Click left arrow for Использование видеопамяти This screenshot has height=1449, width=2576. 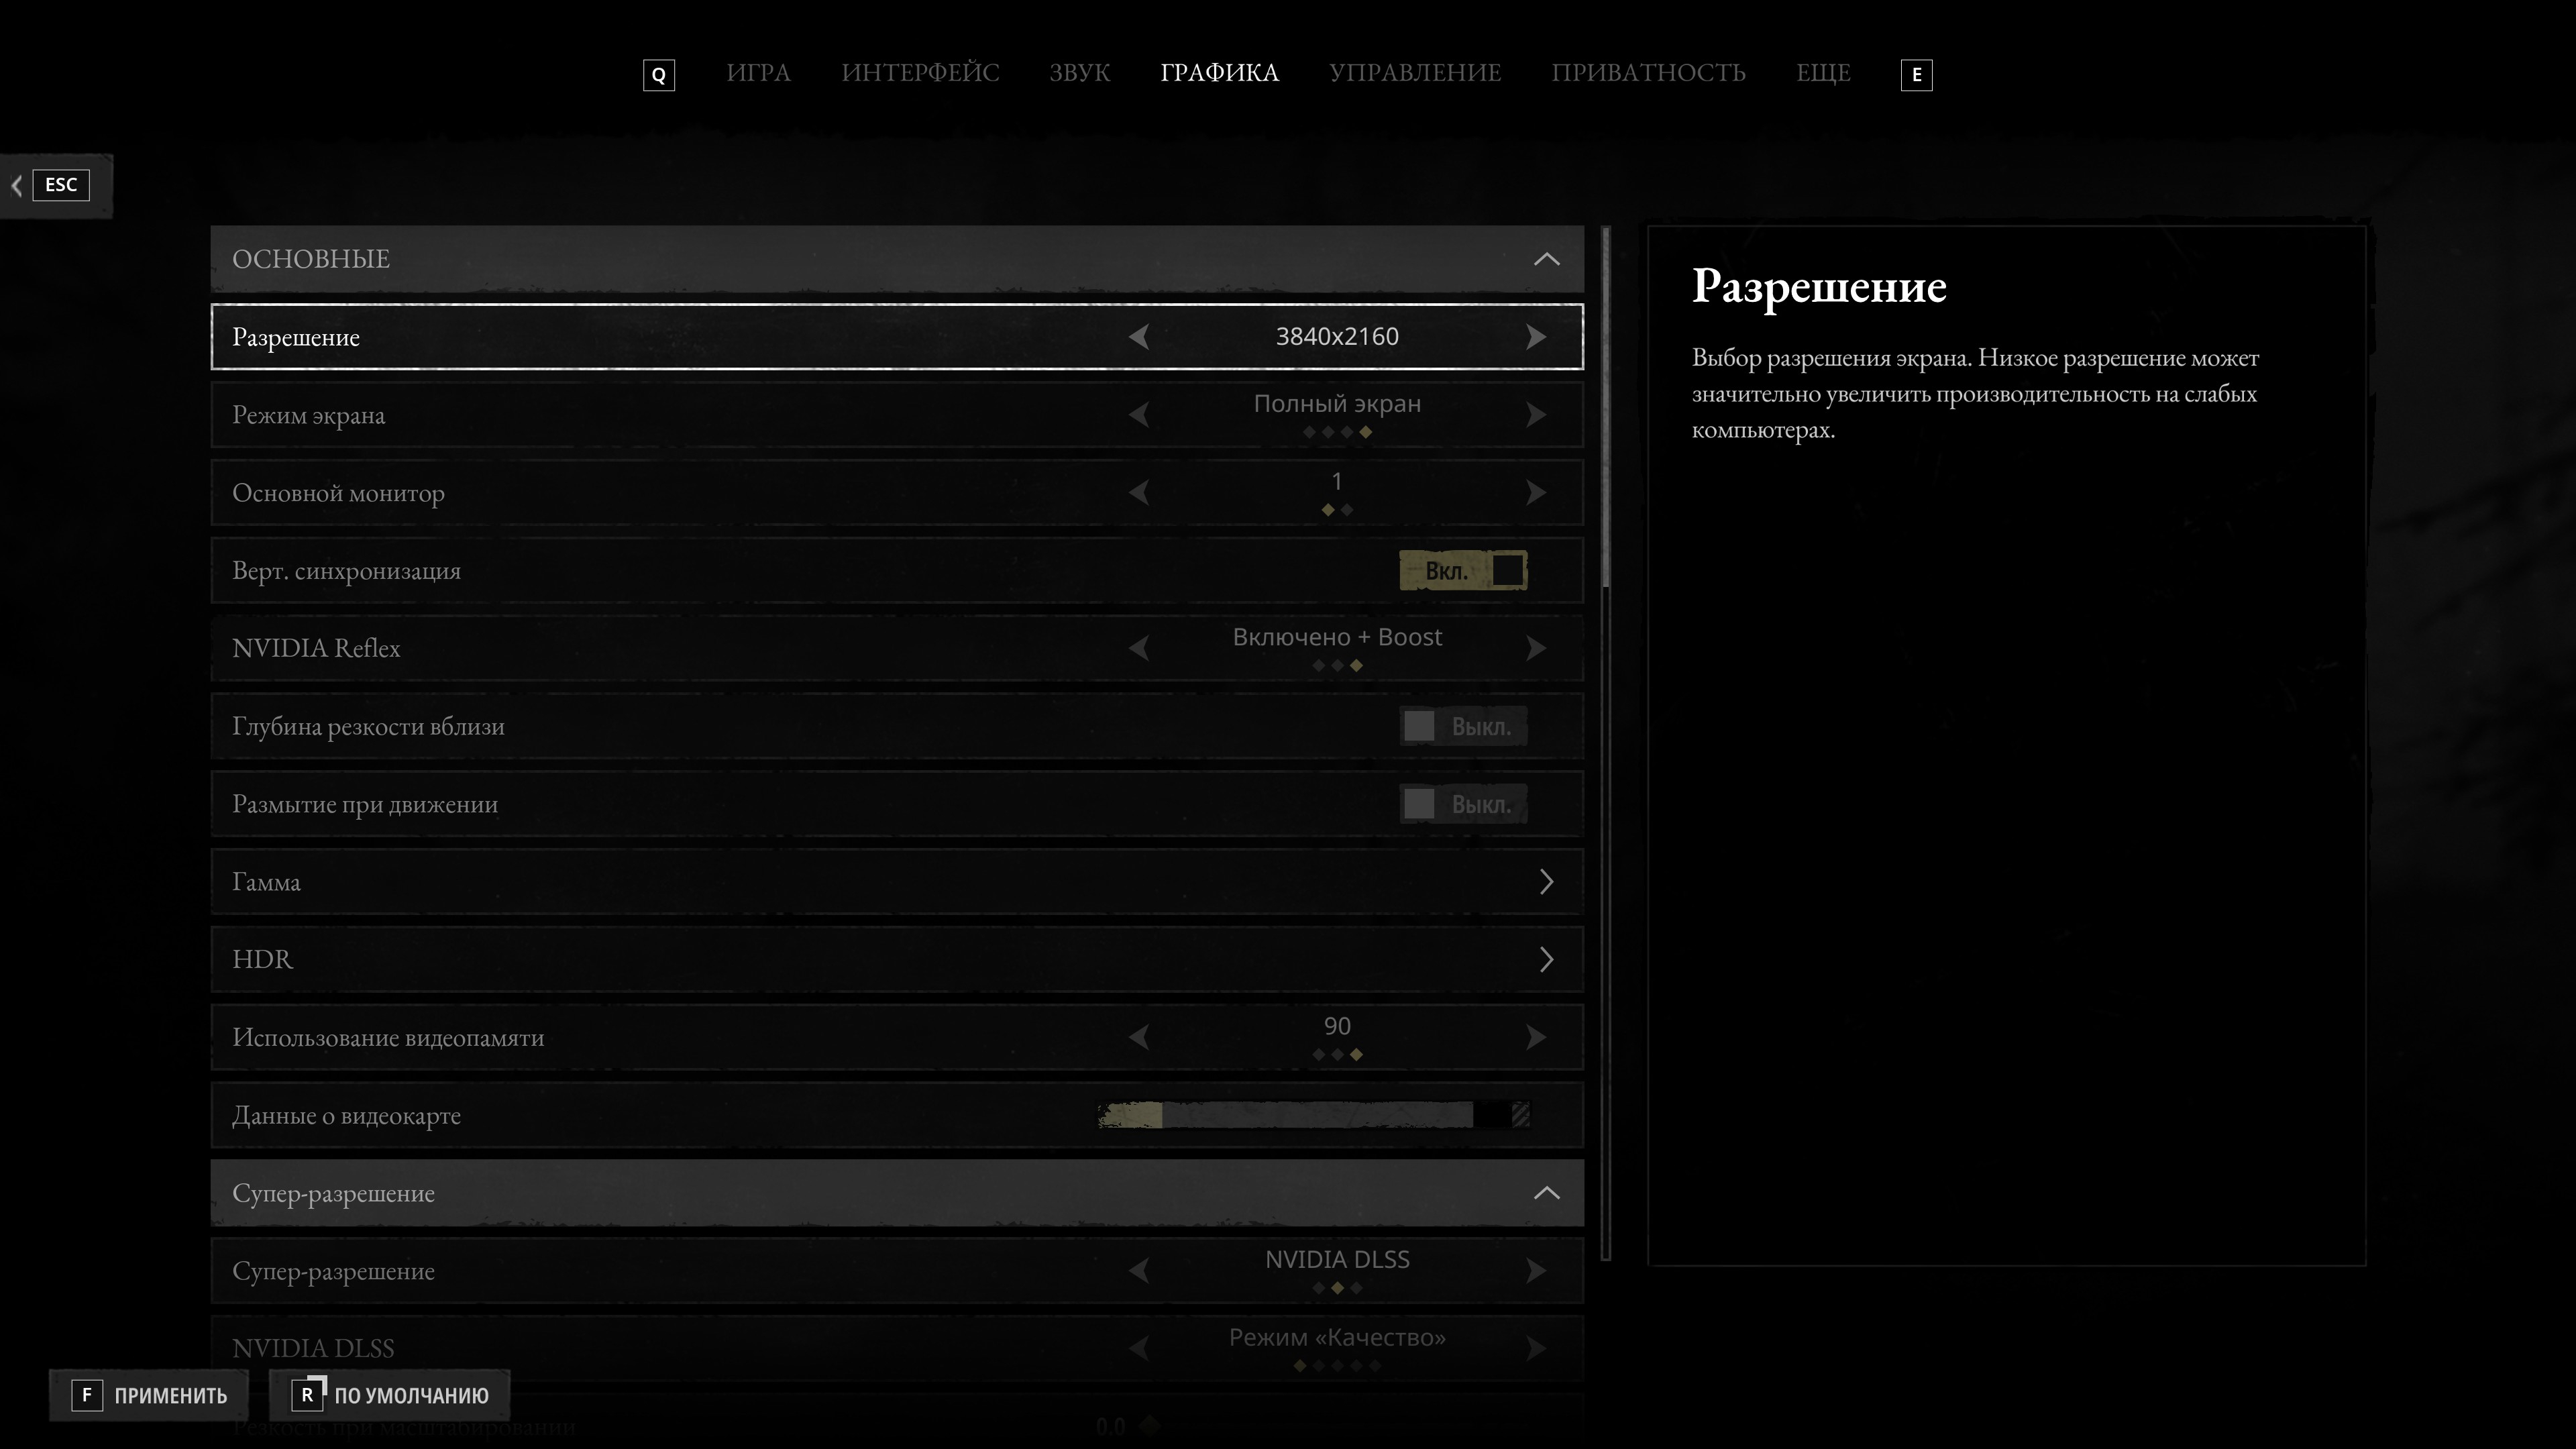[x=1138, y=1037]
